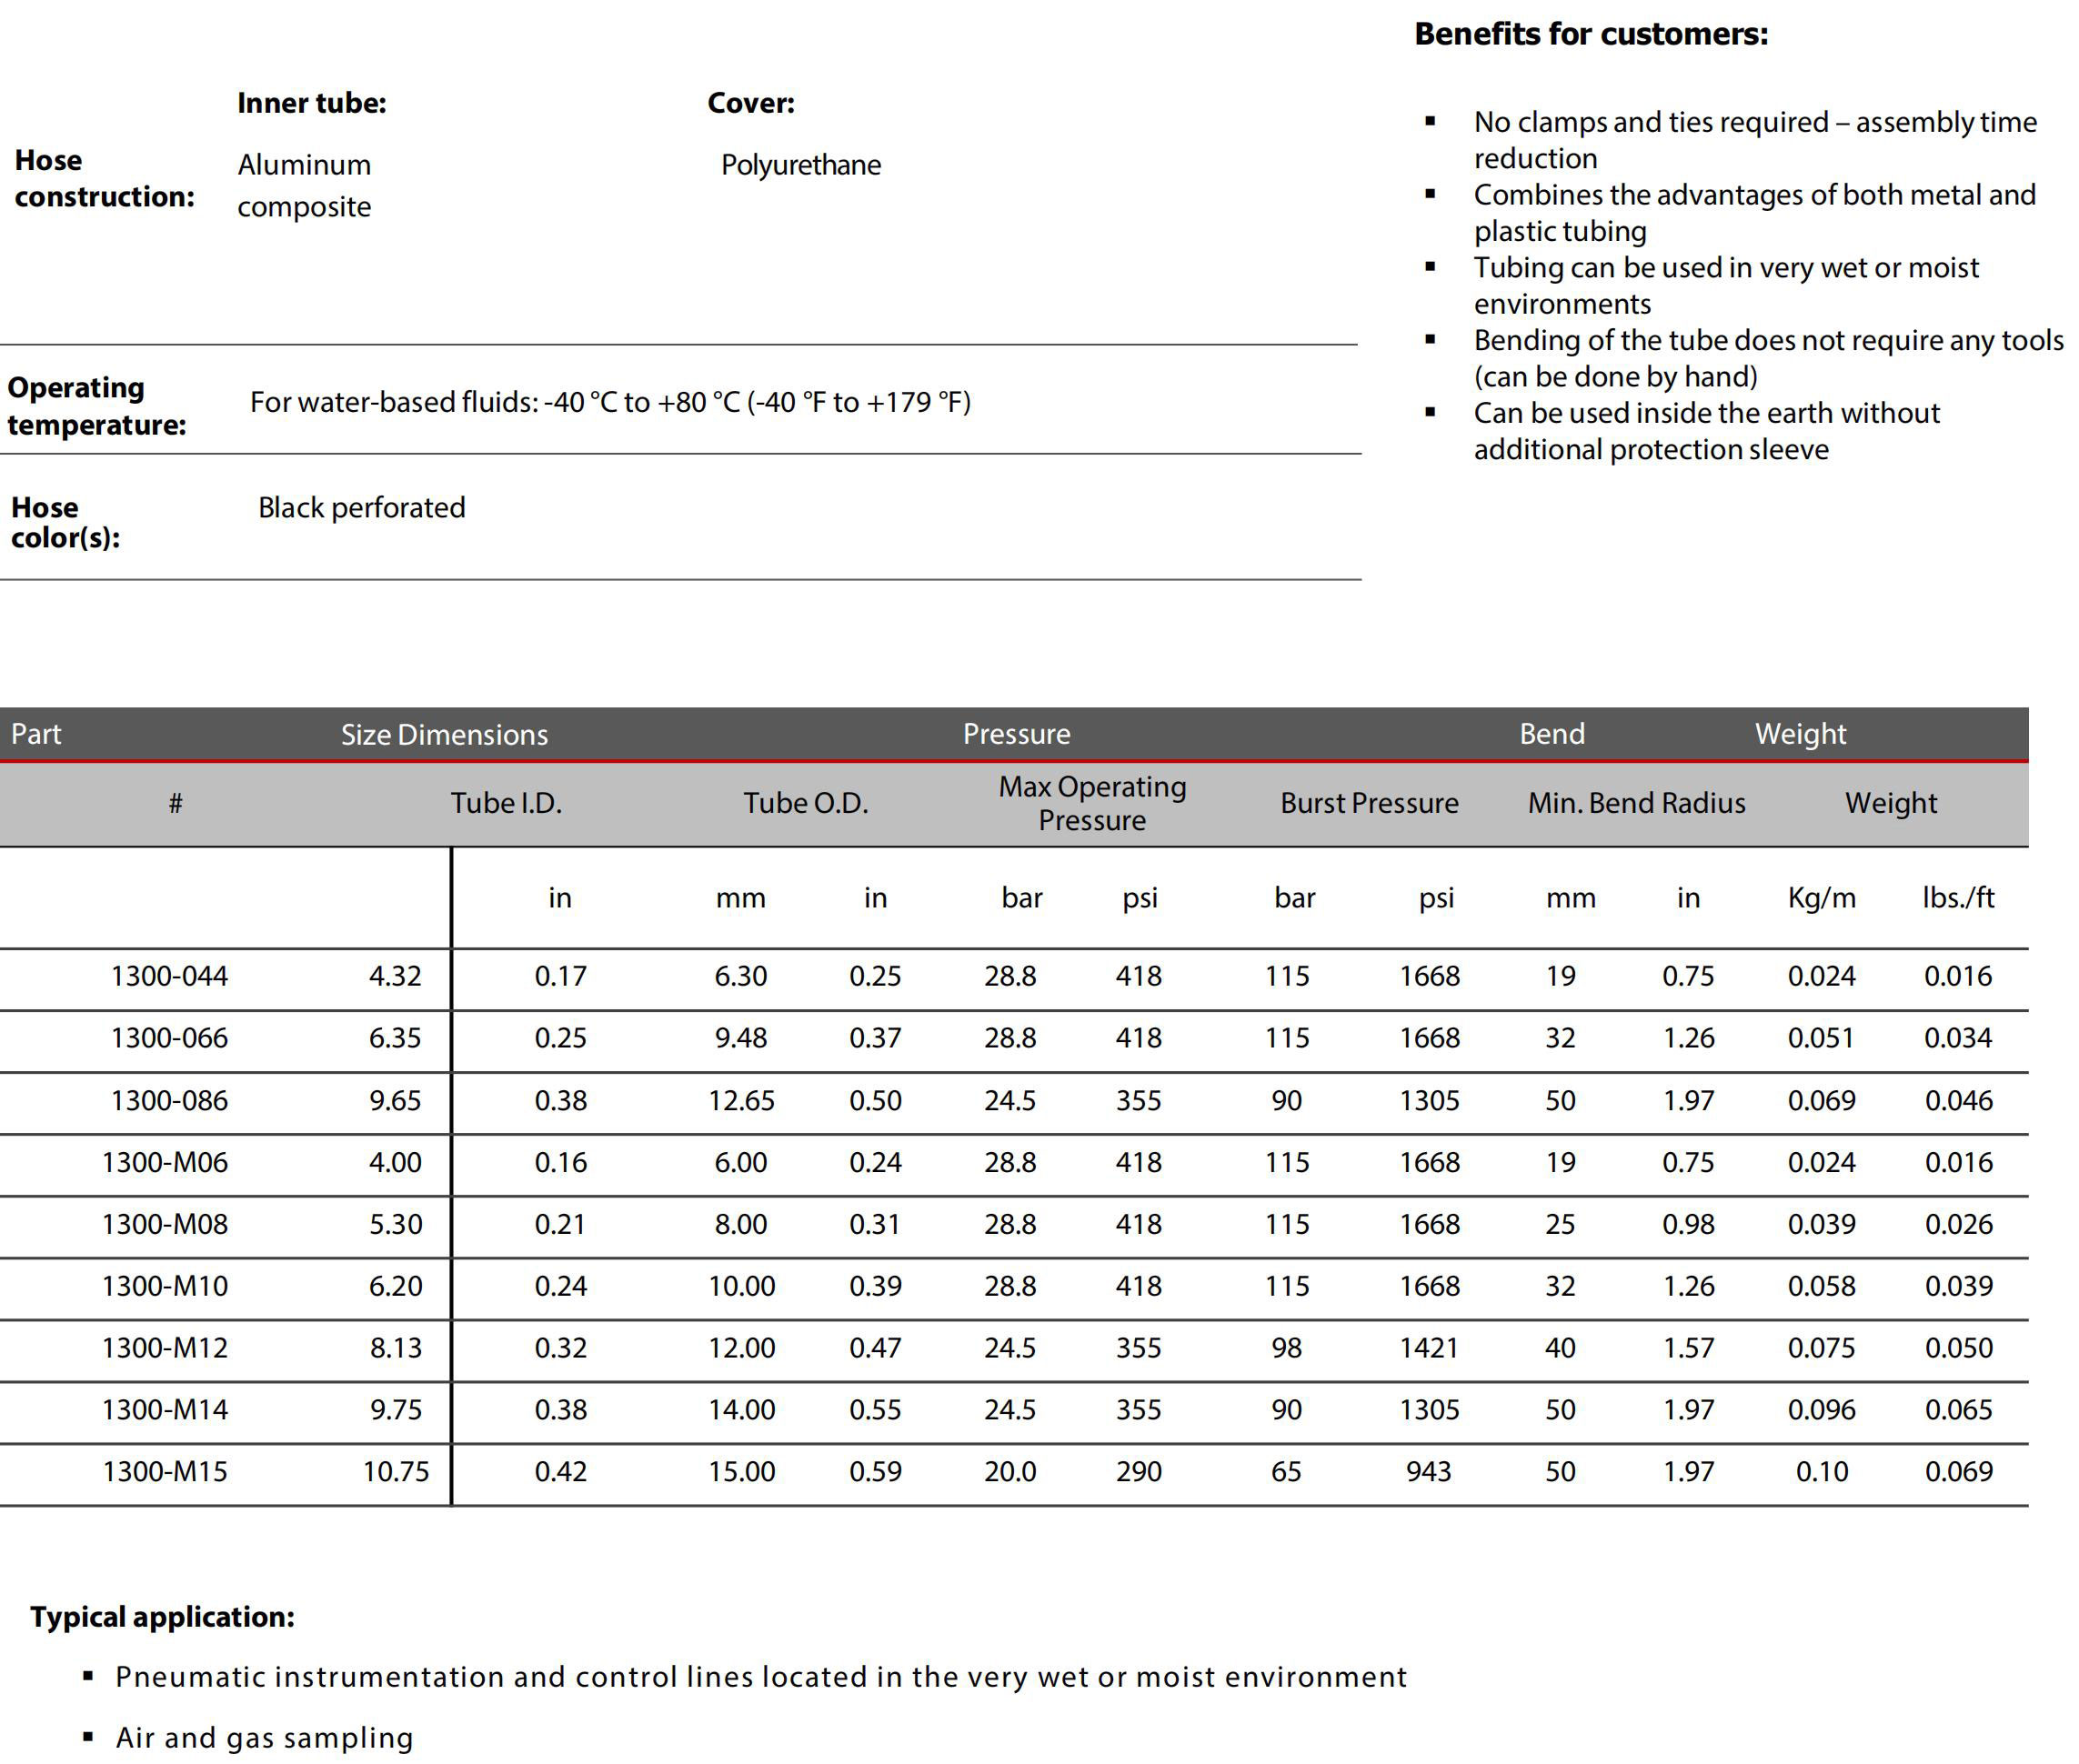Viewport: 2079px width, 1764px height.
Task: Click the Black perforated hose color text
Action: tap(361, 508)
